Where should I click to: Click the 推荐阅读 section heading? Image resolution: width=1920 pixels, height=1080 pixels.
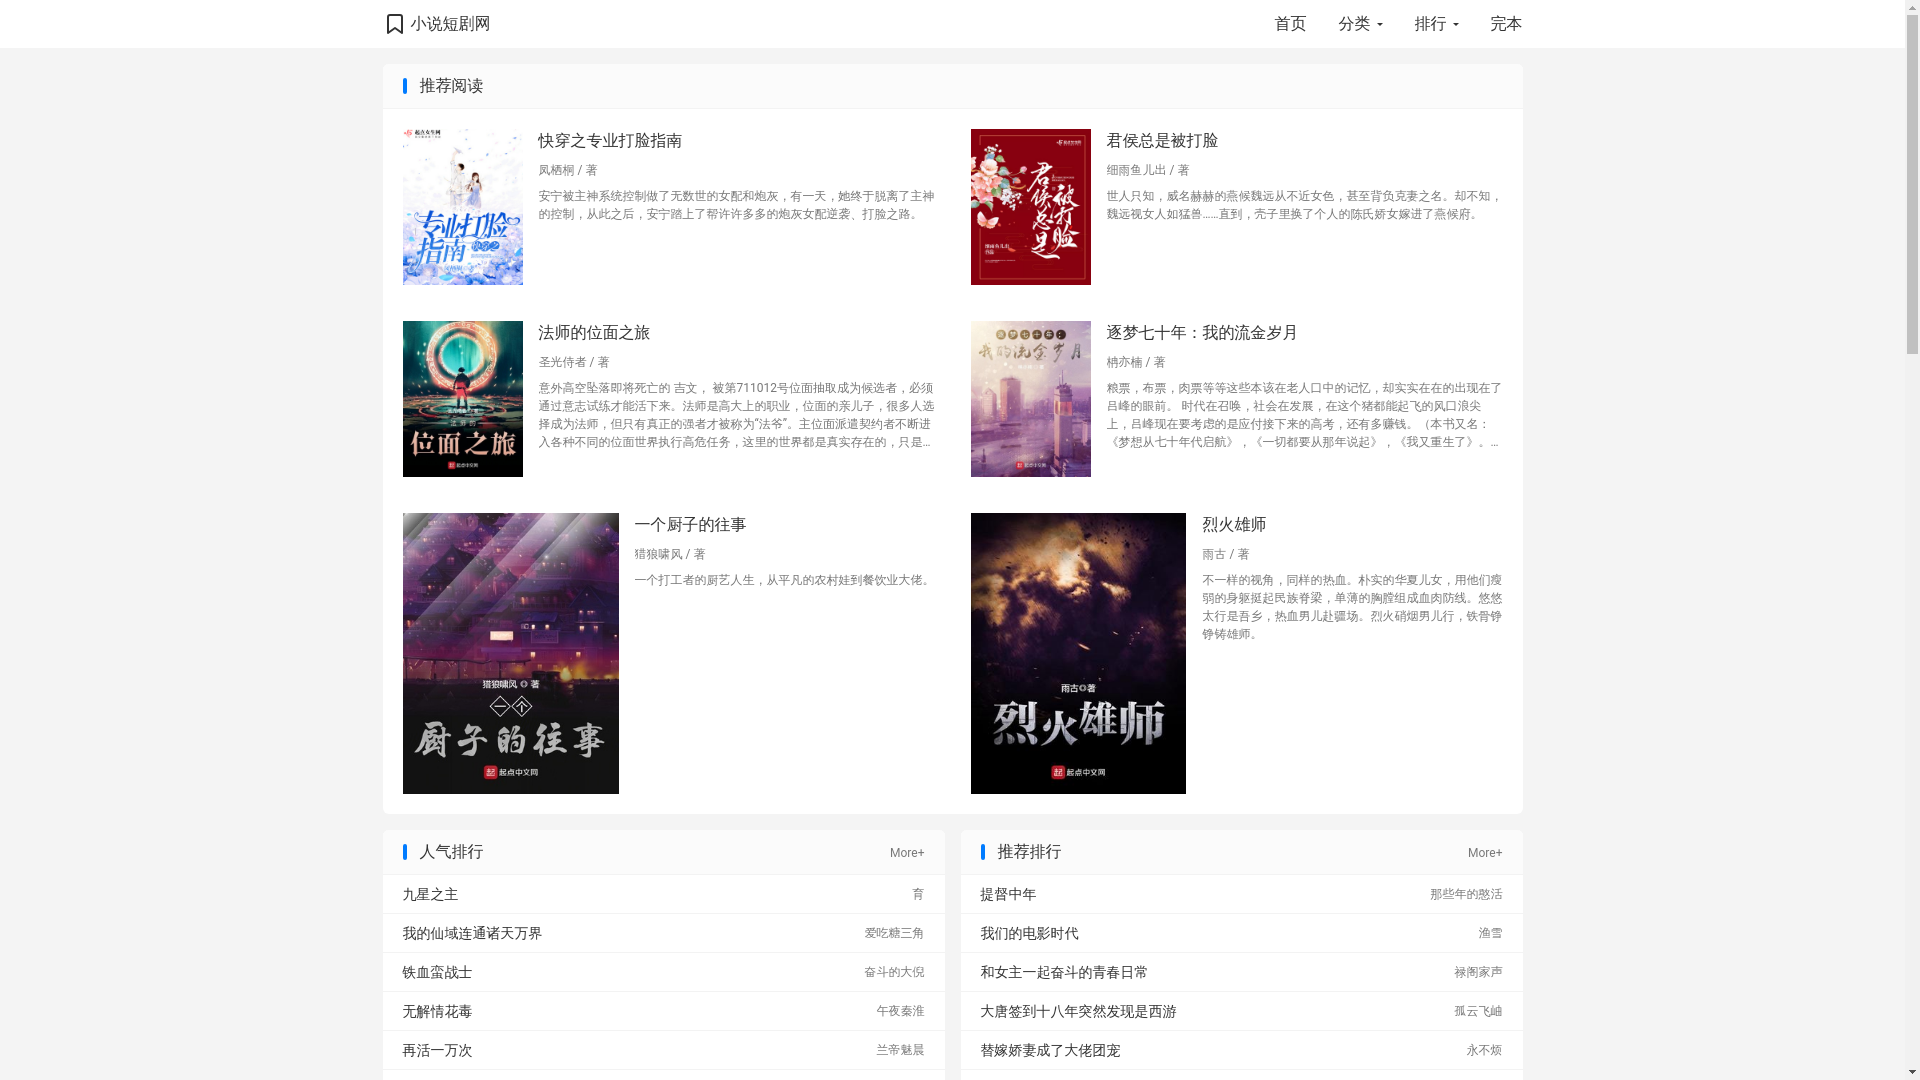tap(451, 87)
